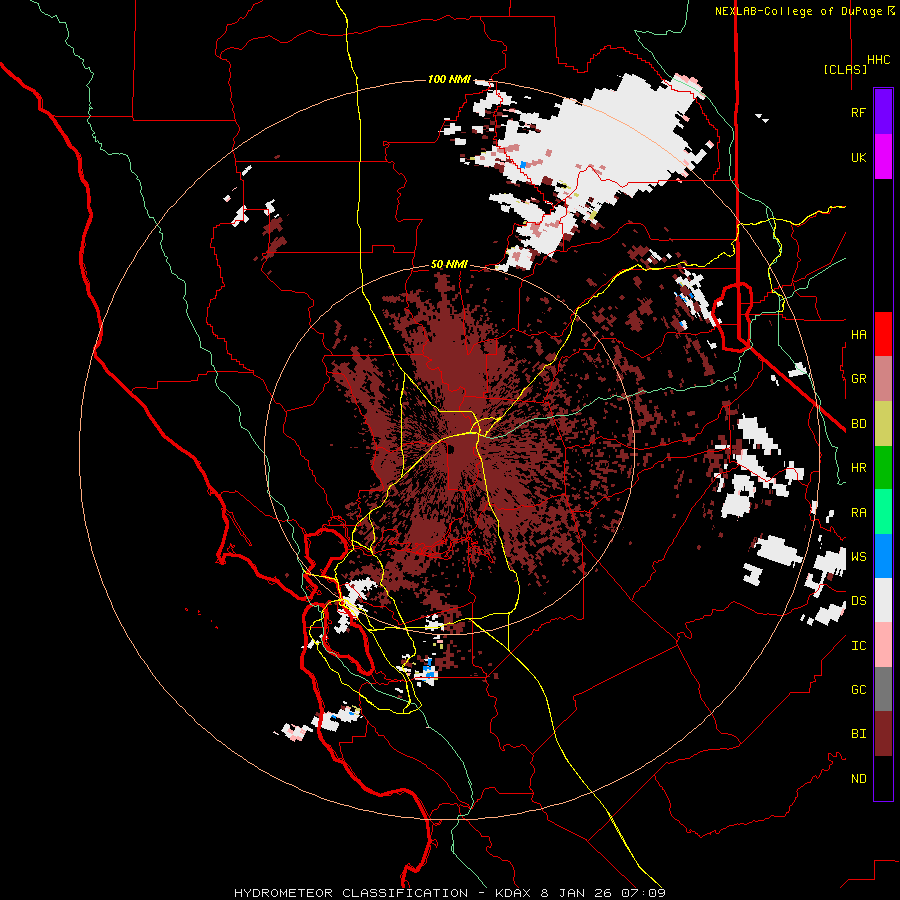Select the GR graupel color swatch
900x900 pixels.
(883, 379)
